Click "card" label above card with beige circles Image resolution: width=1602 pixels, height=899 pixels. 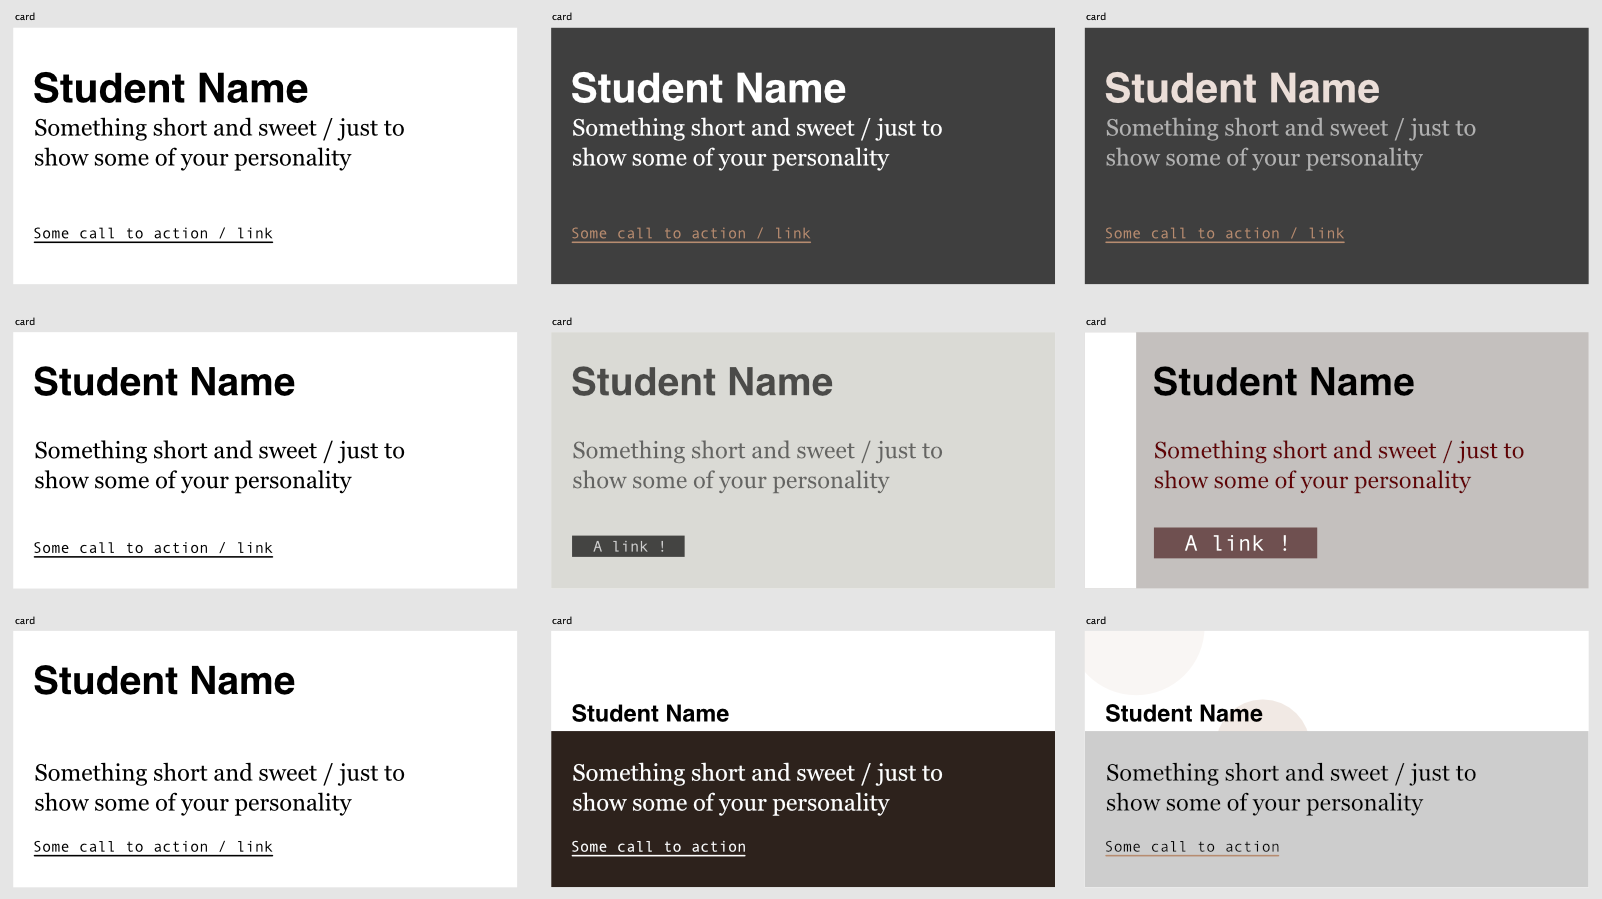point(1096,621)
